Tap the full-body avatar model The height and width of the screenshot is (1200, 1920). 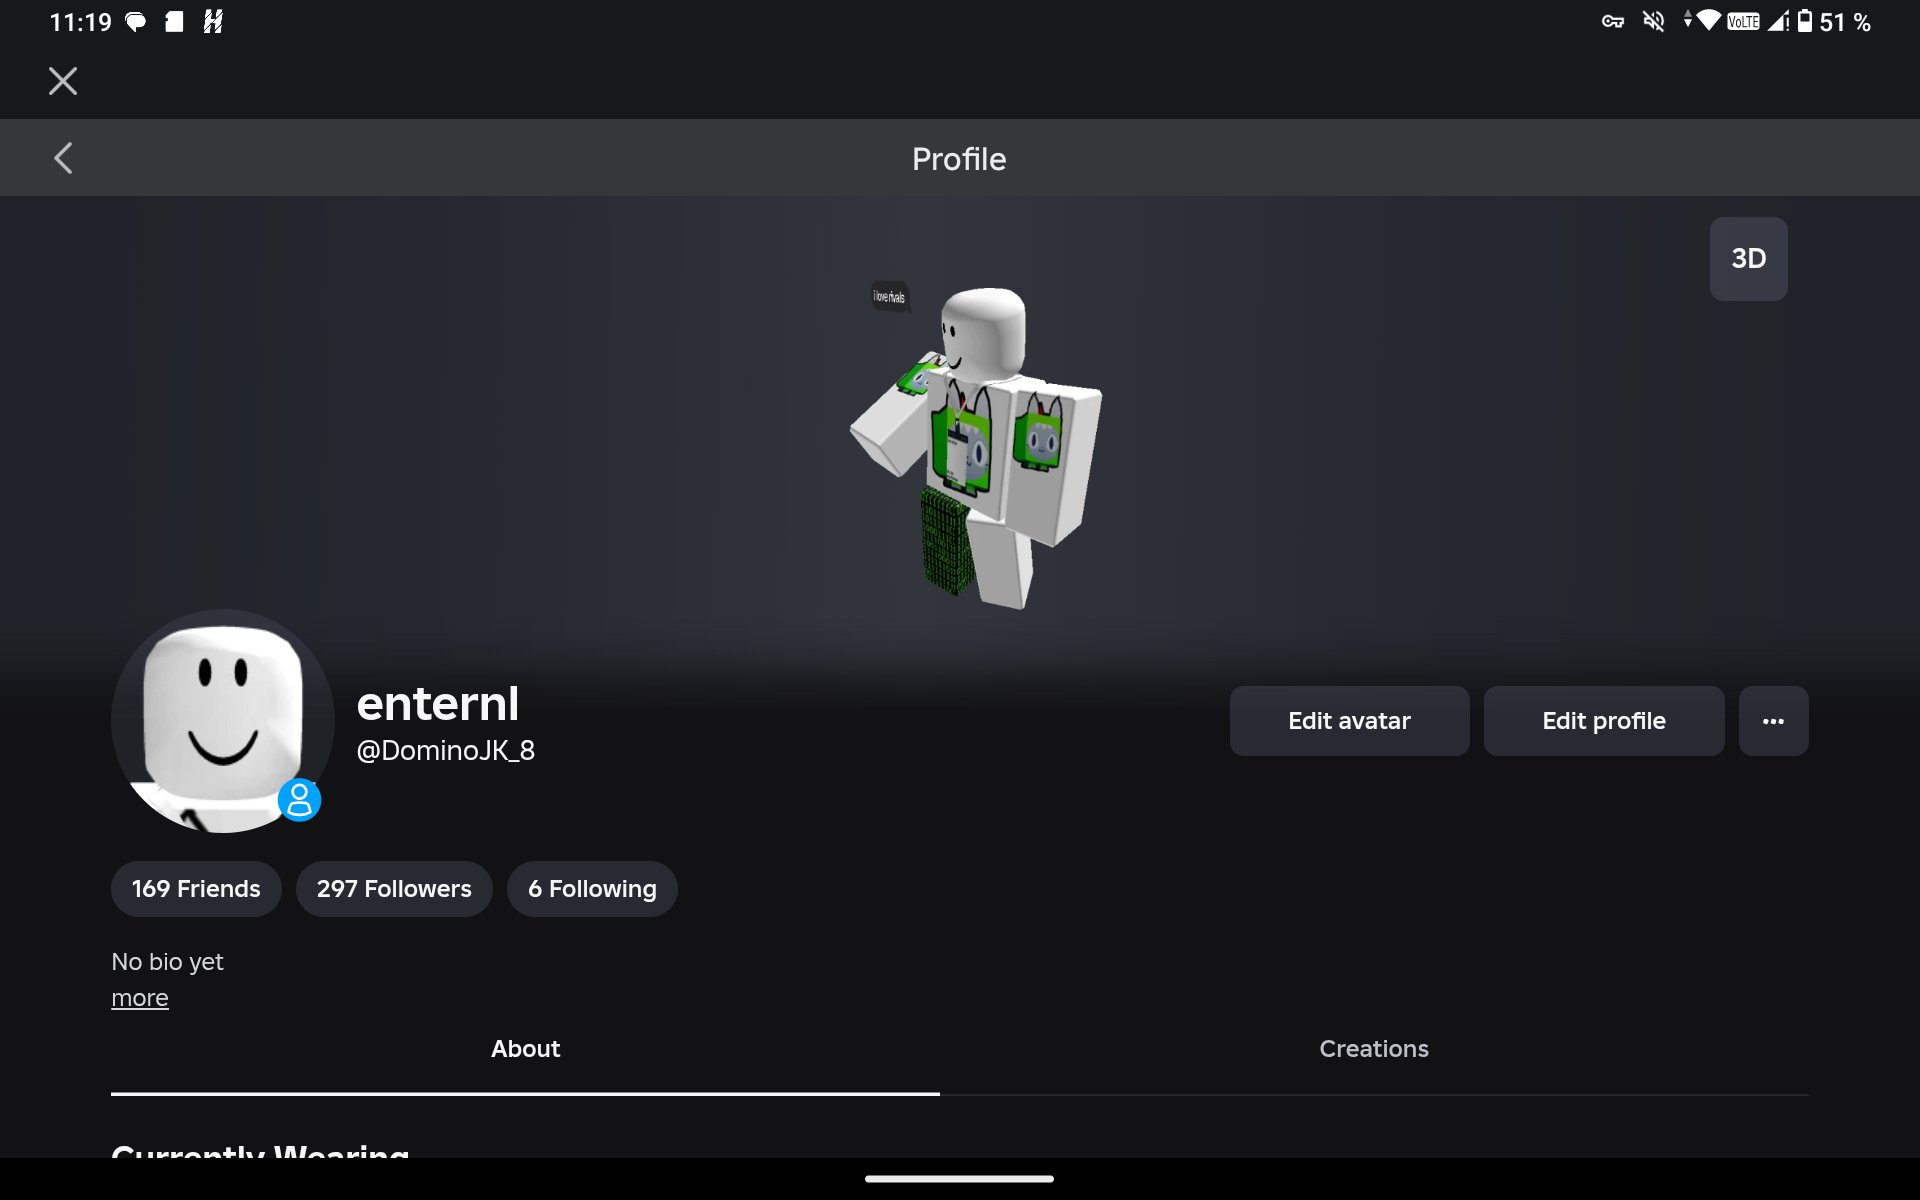click(976, 447)
